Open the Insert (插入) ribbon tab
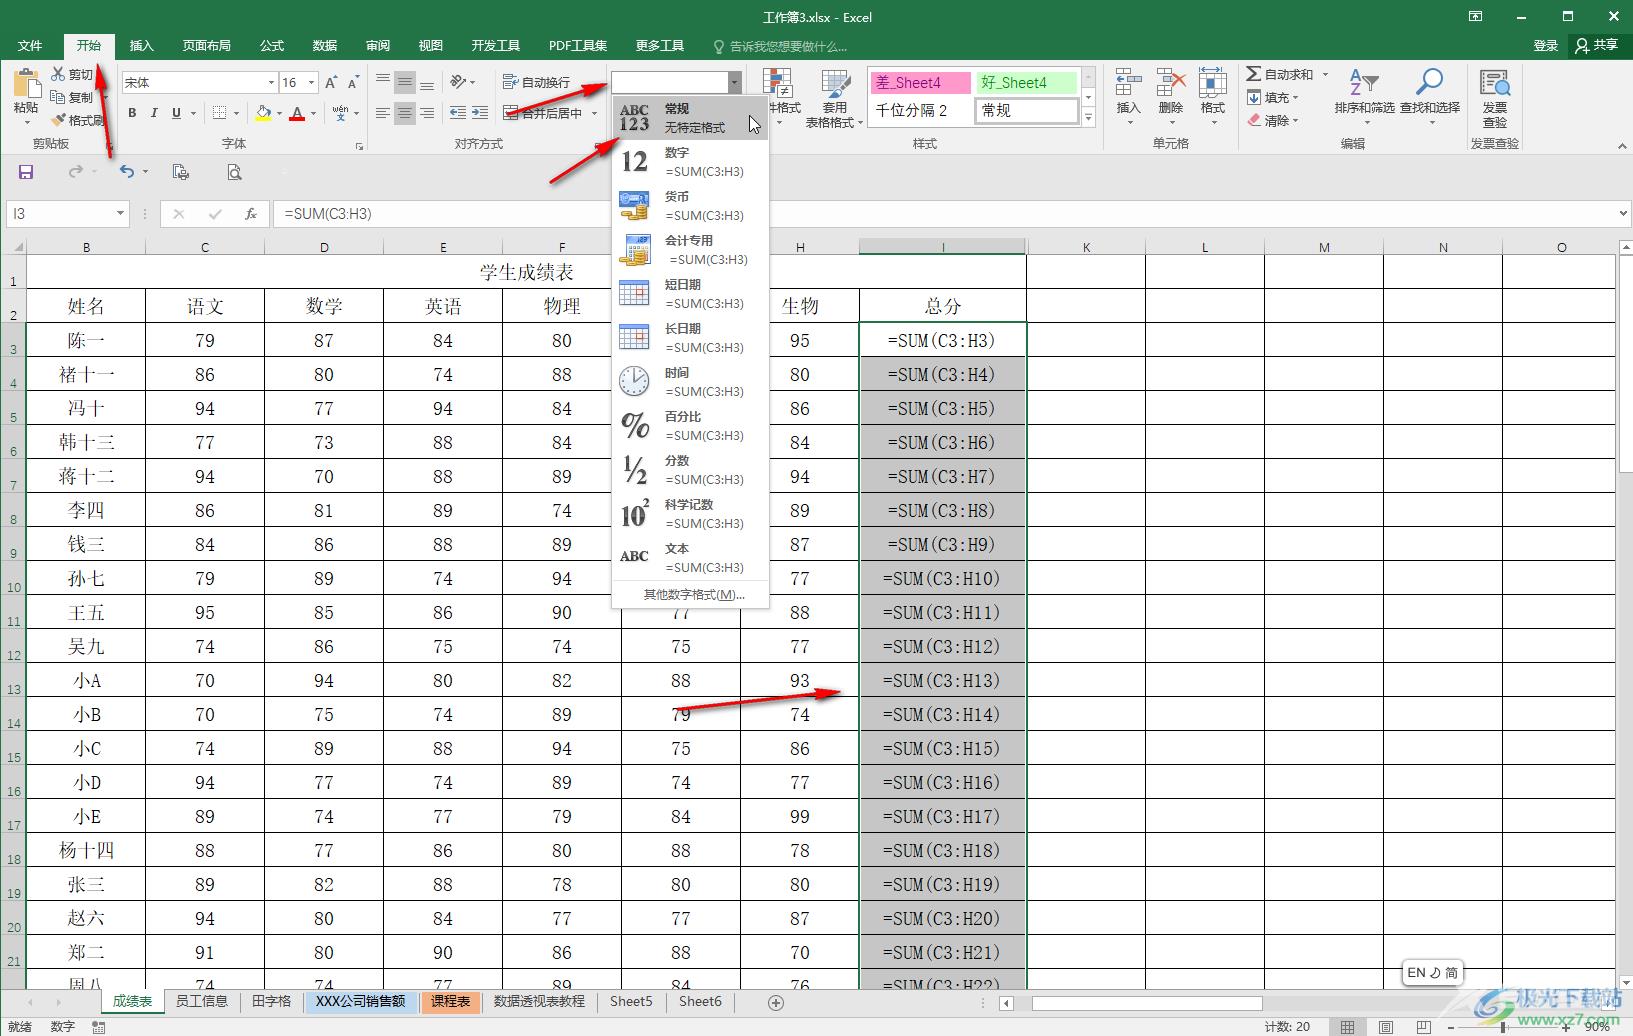The height and width of the screenshot is (1036, 1633). click(142, 46)
